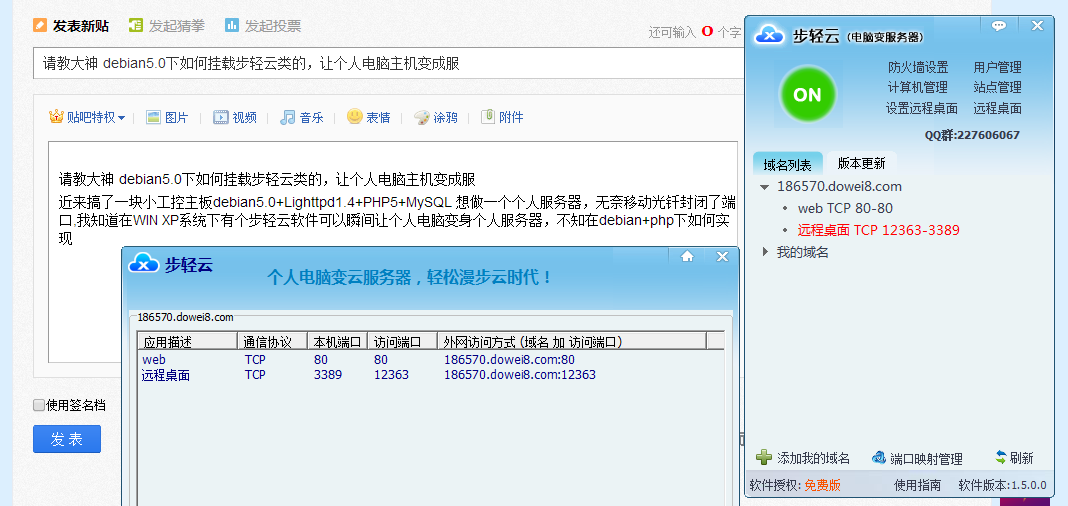Click the 186570.dowei8.com:80 address cell
This screenshot has height=506, width=1068.
point(509,360)
